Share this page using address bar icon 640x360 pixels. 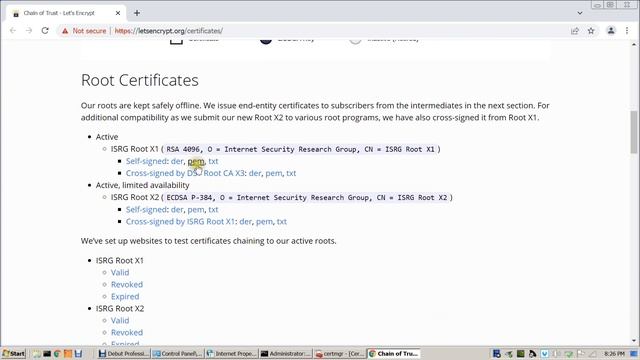[575, 31]
